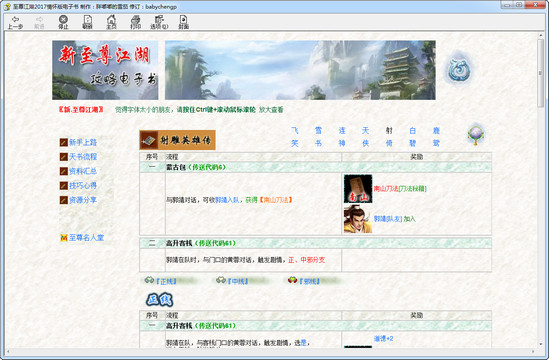This screenshot has height=360, width=549.
Task: Click the brush icon next to 资源分享
Action: [x=64, y=200]
